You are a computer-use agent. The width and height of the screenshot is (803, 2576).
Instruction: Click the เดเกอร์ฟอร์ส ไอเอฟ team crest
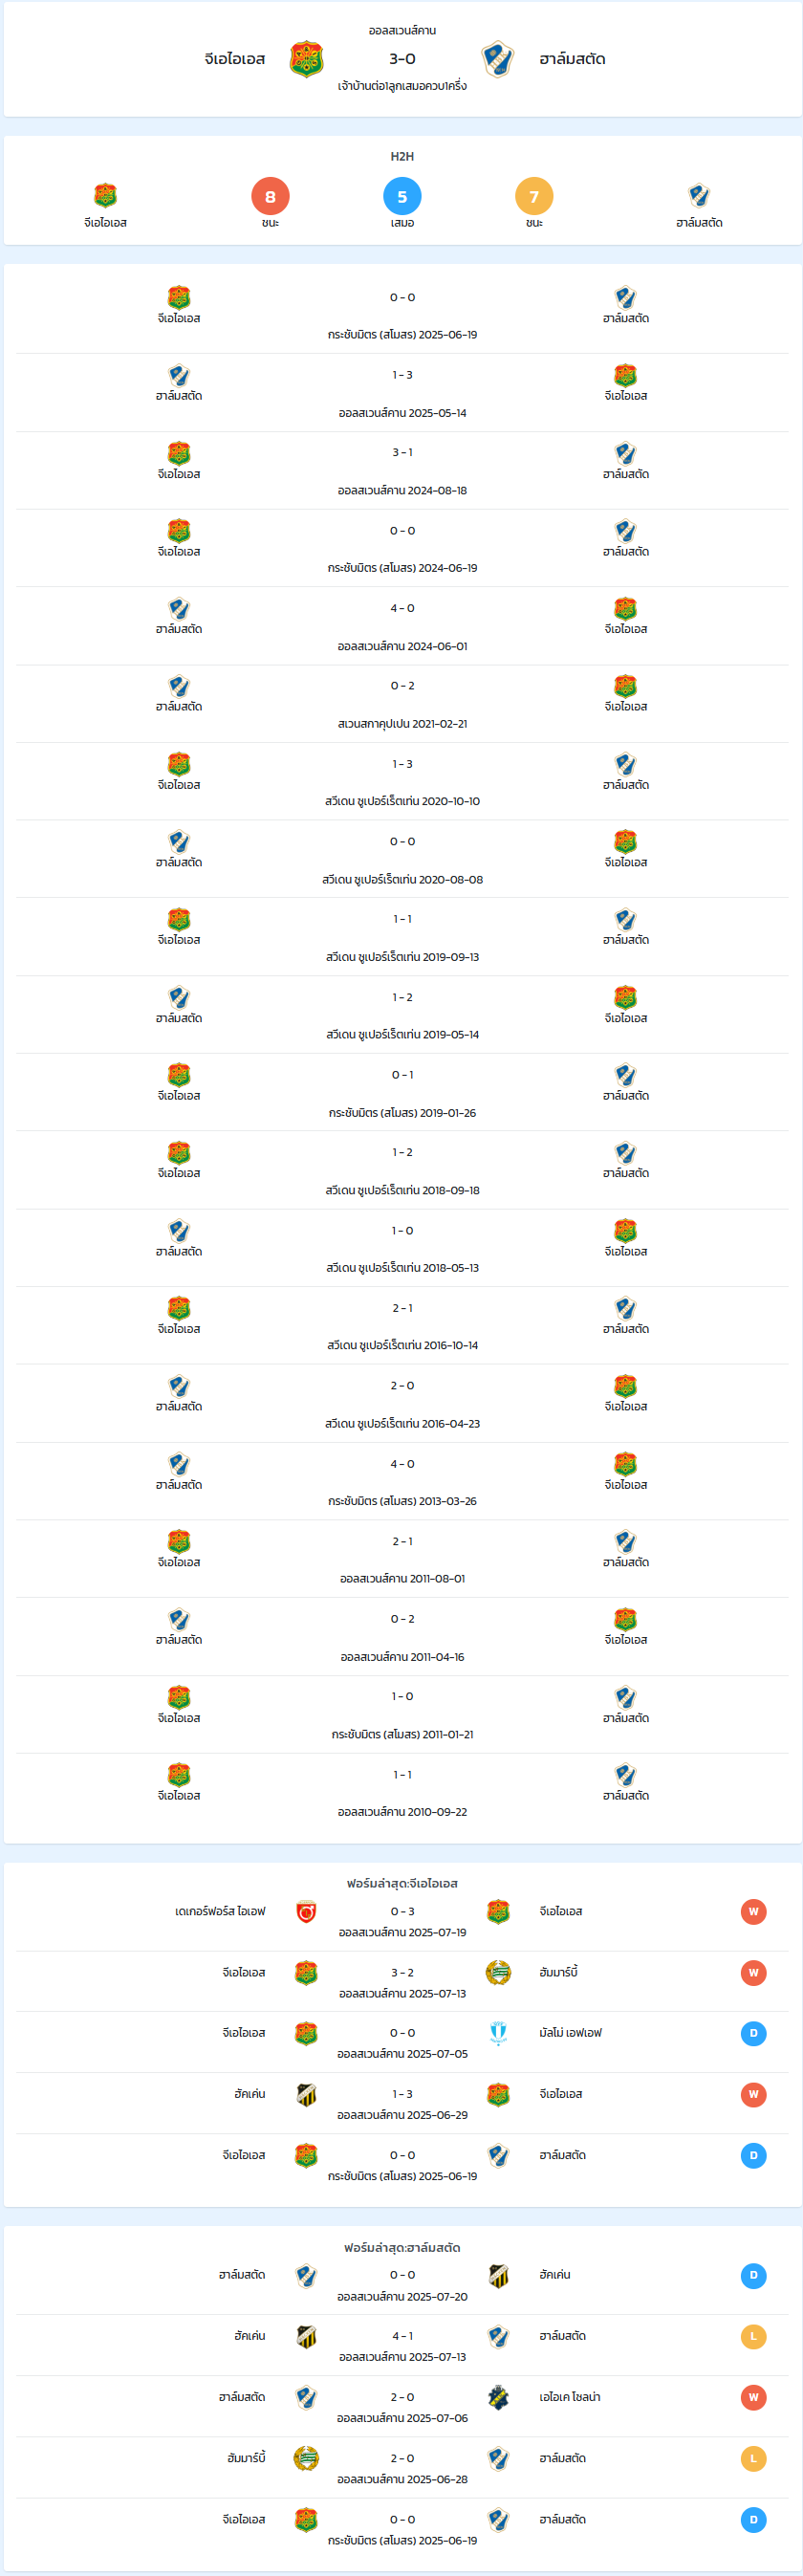(x=306, y=1911)
